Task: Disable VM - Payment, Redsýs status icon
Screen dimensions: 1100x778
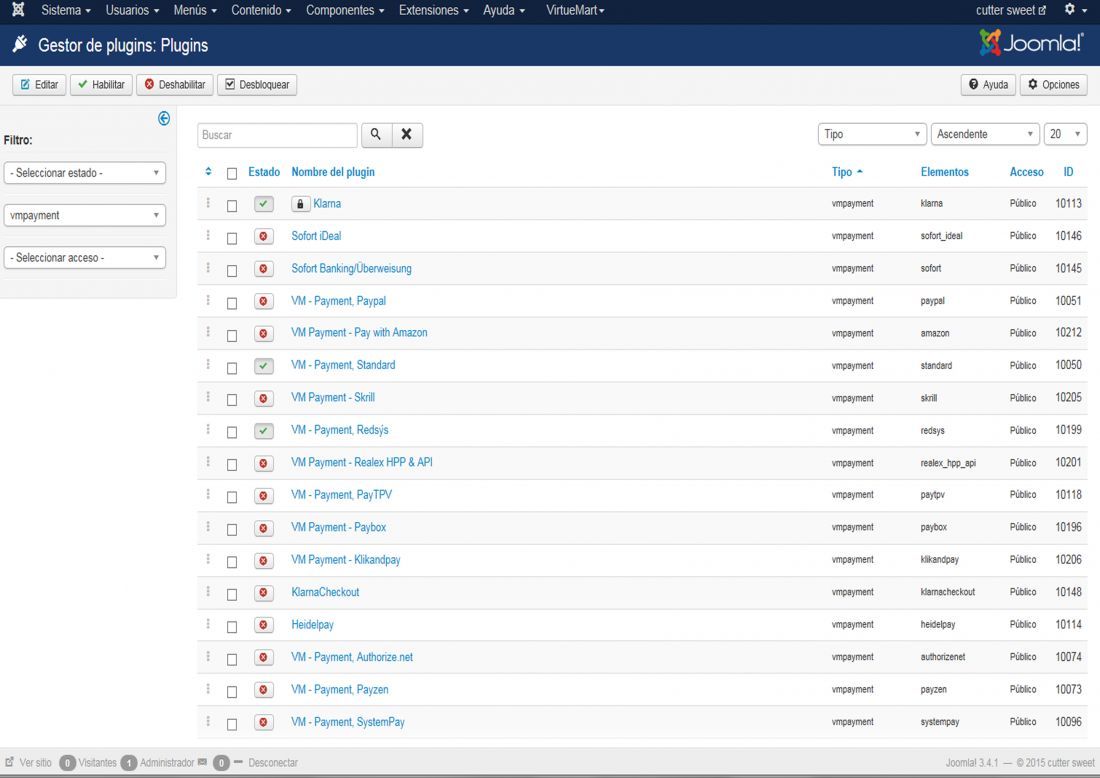Action: click(x=264, y=430)
